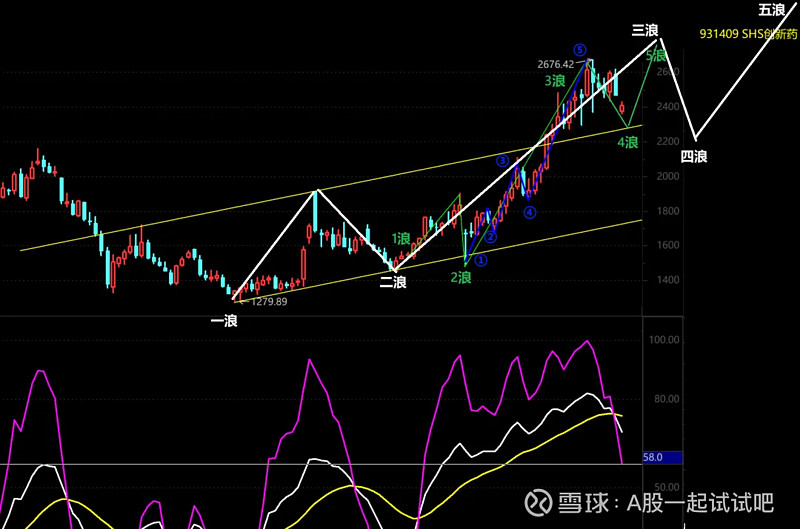
Task: Click the 2200 price axis value
Action: 668,141
